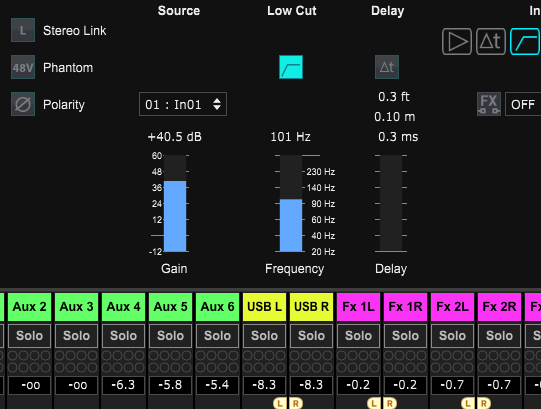Select the Fx 2R channel label

click(499, 307)
